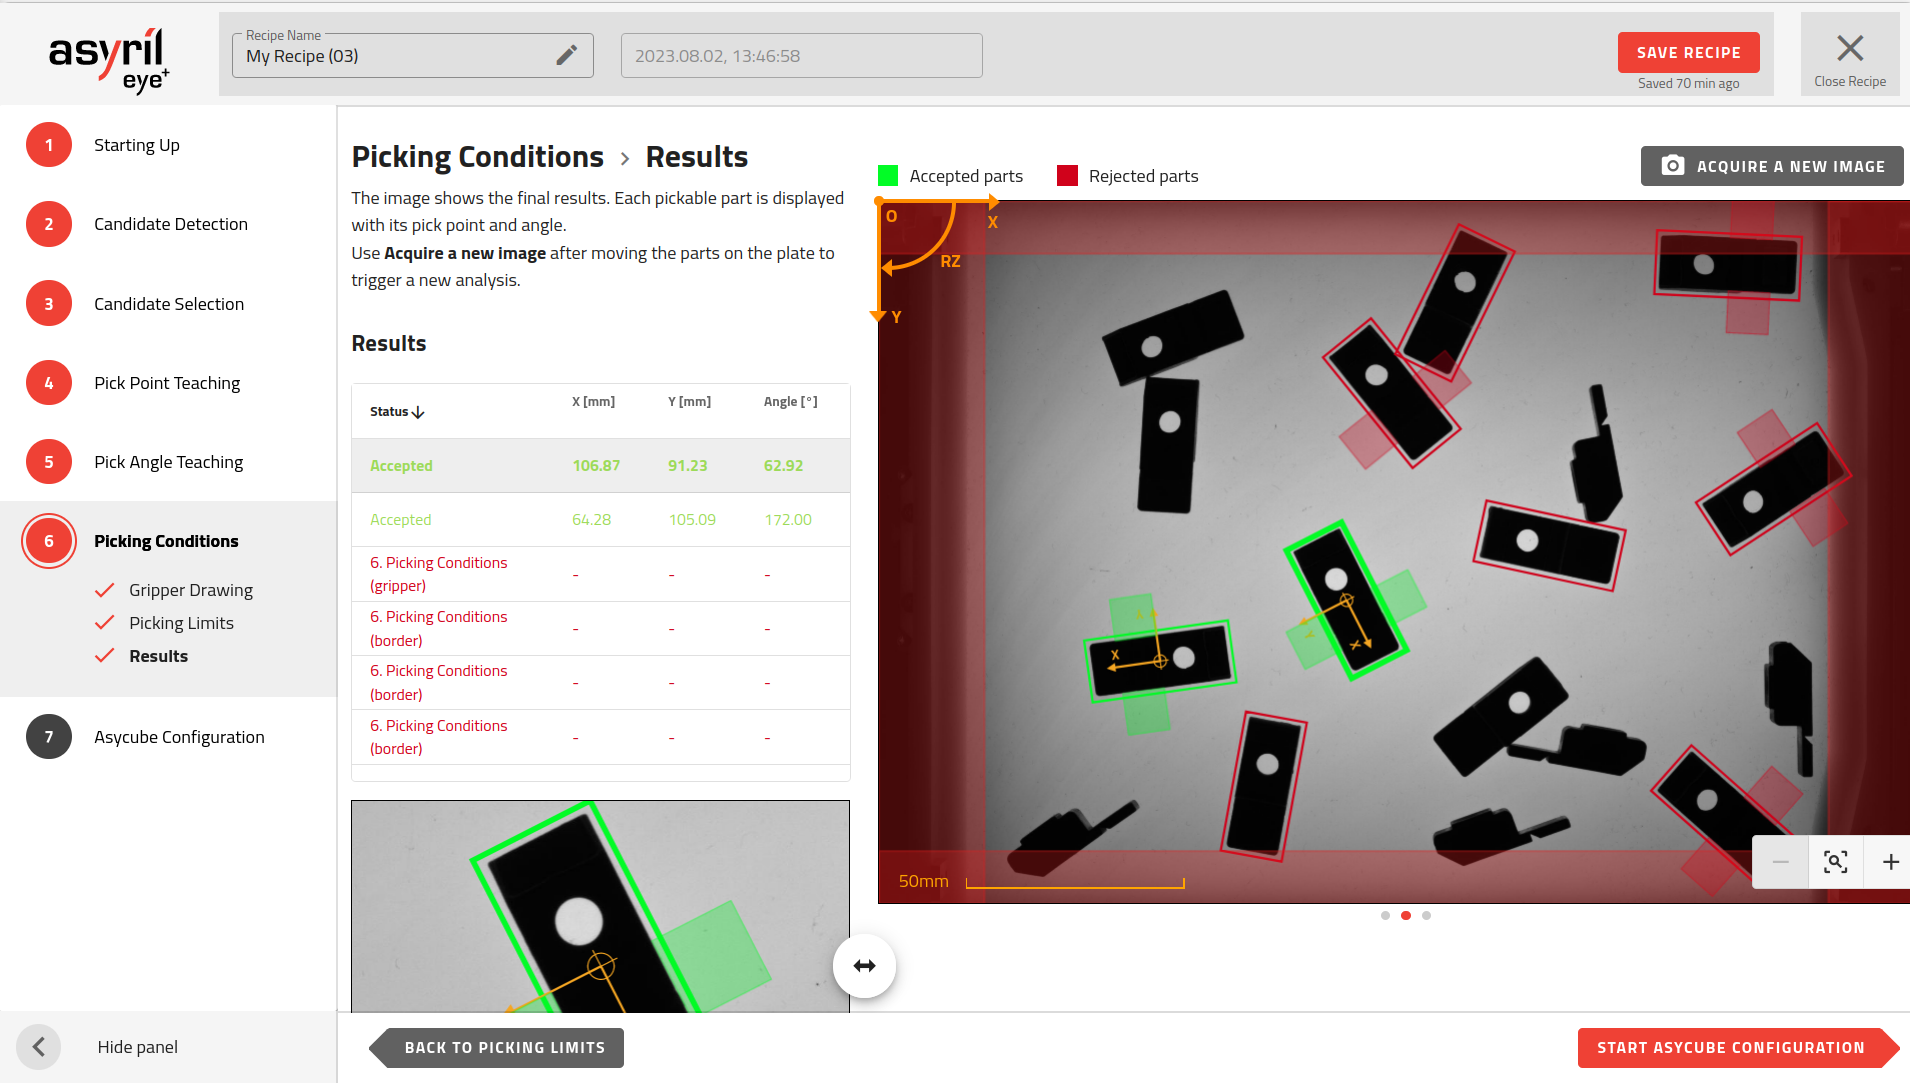Select the third image pagination dot

(1426, 916)
